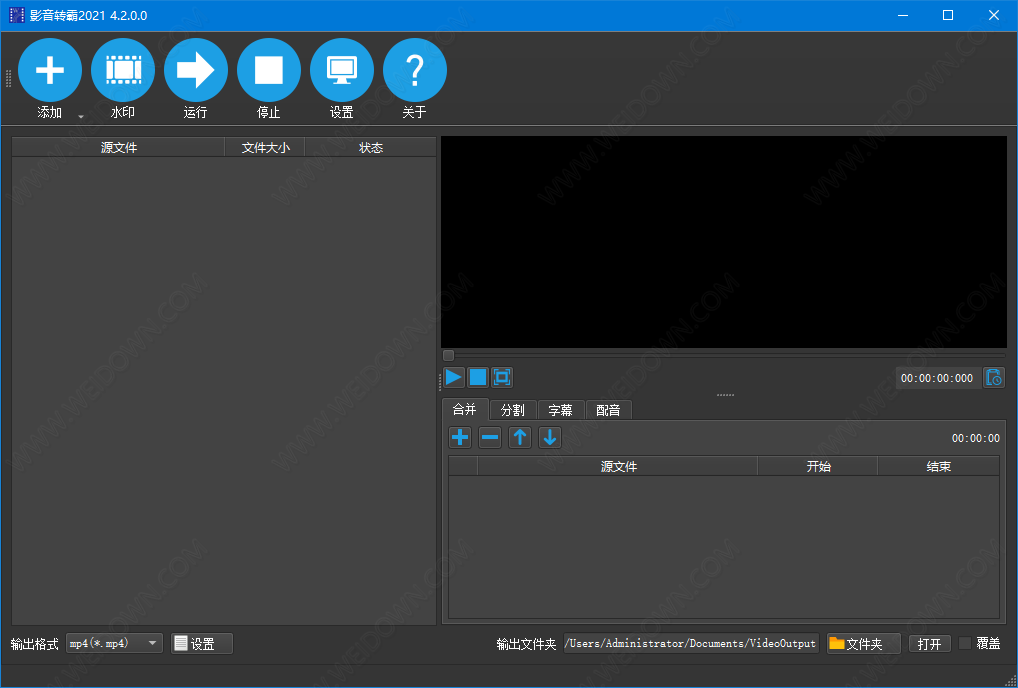Click the 打开 button
The height and width of the screenshot is (688, 1018).
click(x=930, y=643)
